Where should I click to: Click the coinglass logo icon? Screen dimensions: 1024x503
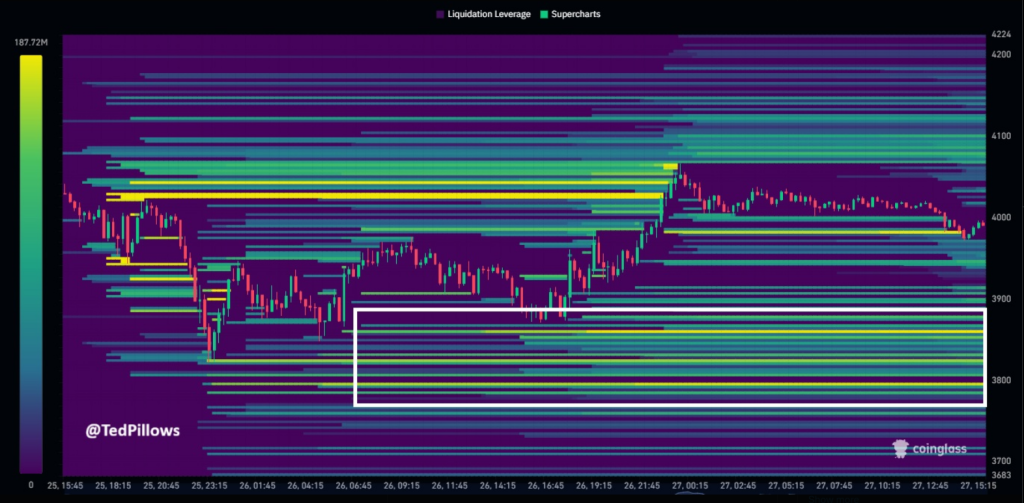[902, 449]
